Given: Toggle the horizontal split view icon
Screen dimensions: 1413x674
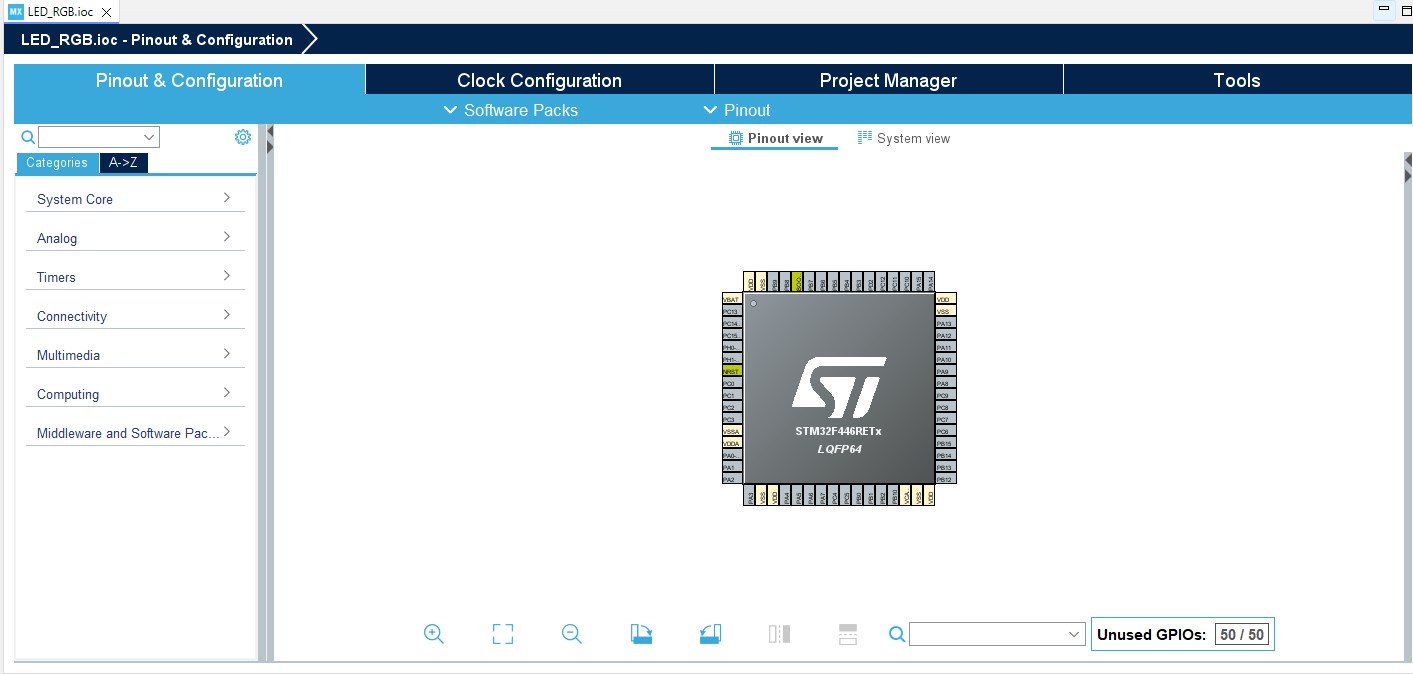Looking at the screenshot, I should tap(848, 633).
